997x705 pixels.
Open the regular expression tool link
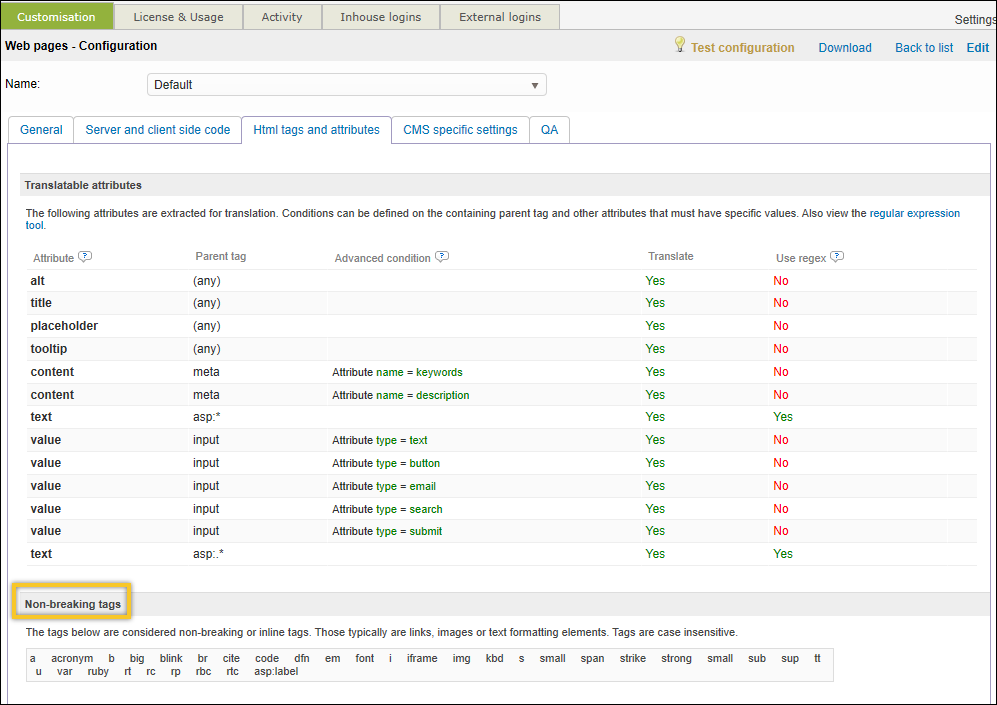pos(914,213)
